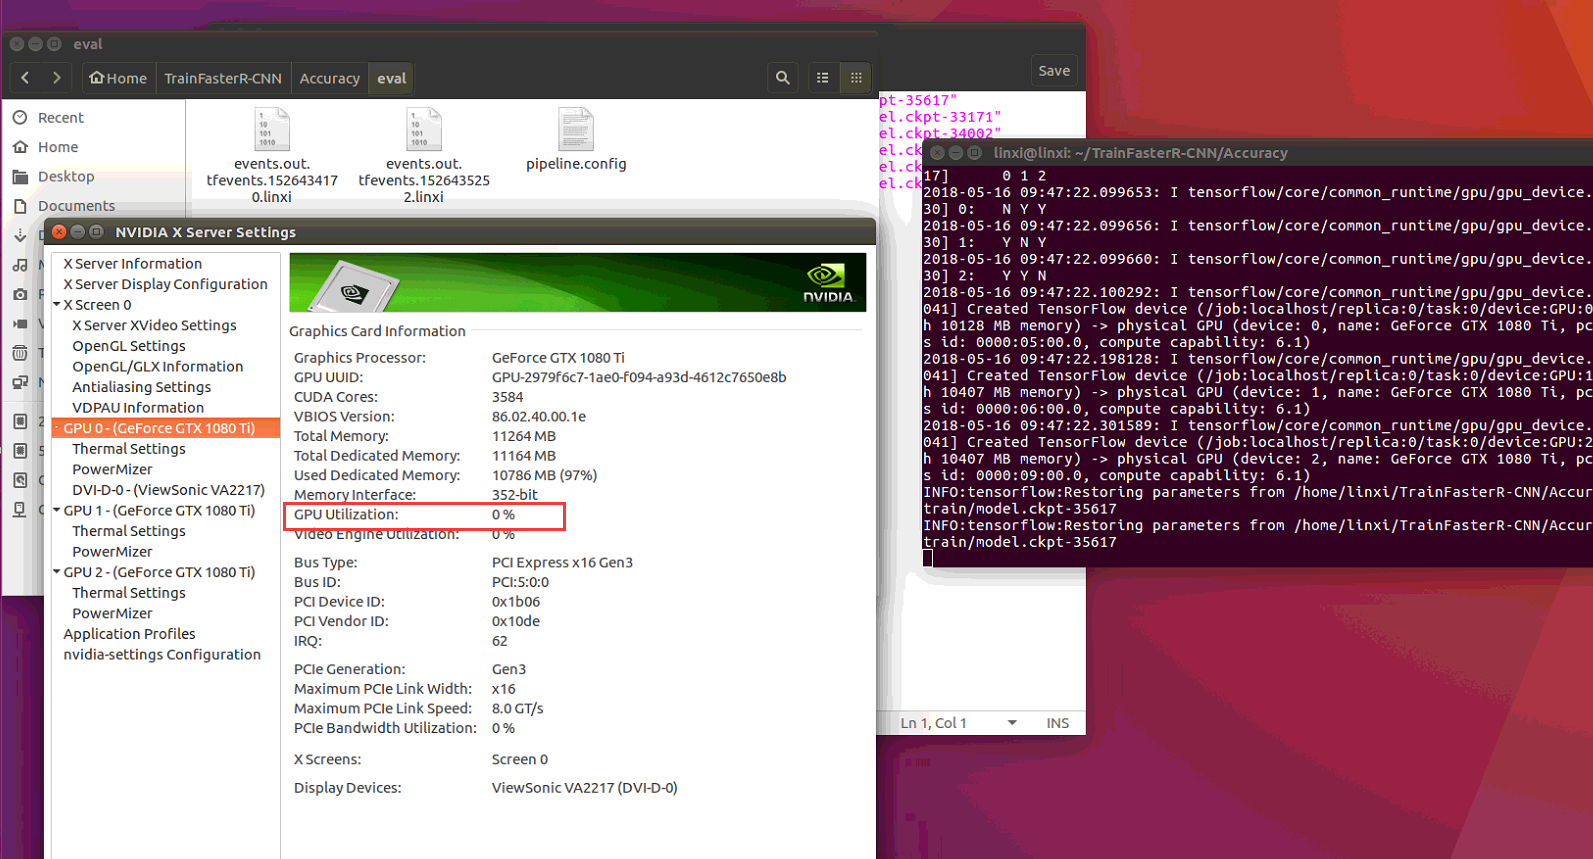Open OpenGL/GLX Information page
Screen dimensions: 1593x859
coord(157,366)
